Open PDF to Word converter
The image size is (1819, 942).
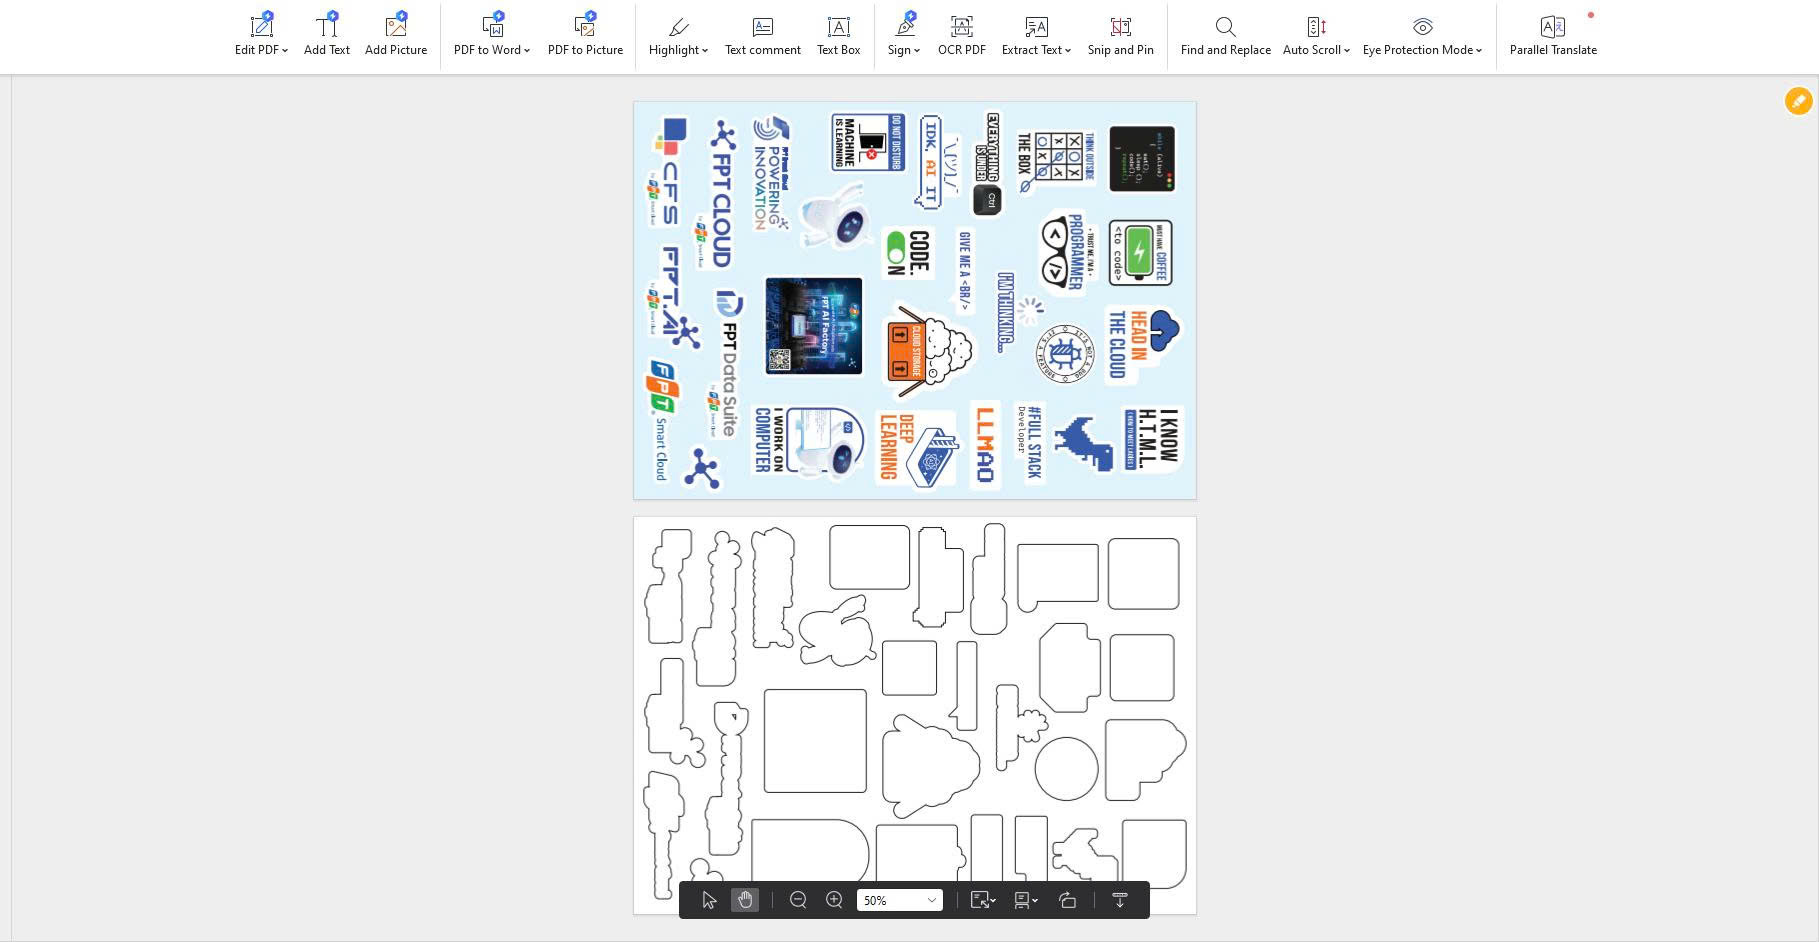coord(491,35)
